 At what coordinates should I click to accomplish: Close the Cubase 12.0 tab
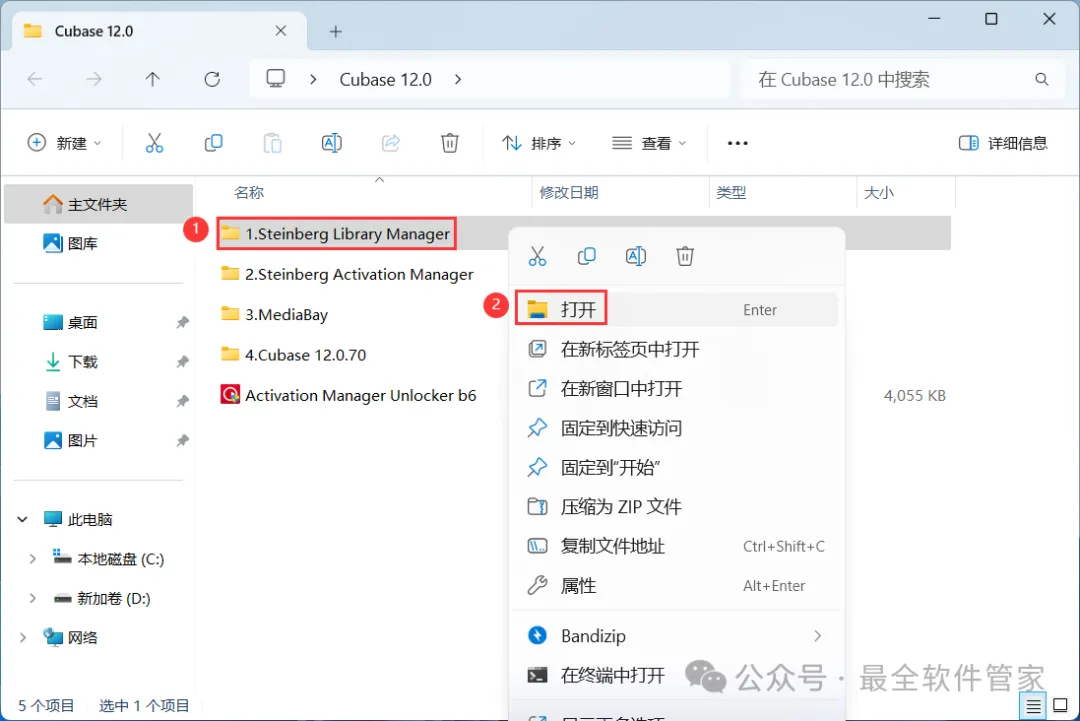(x=281, y=31)
